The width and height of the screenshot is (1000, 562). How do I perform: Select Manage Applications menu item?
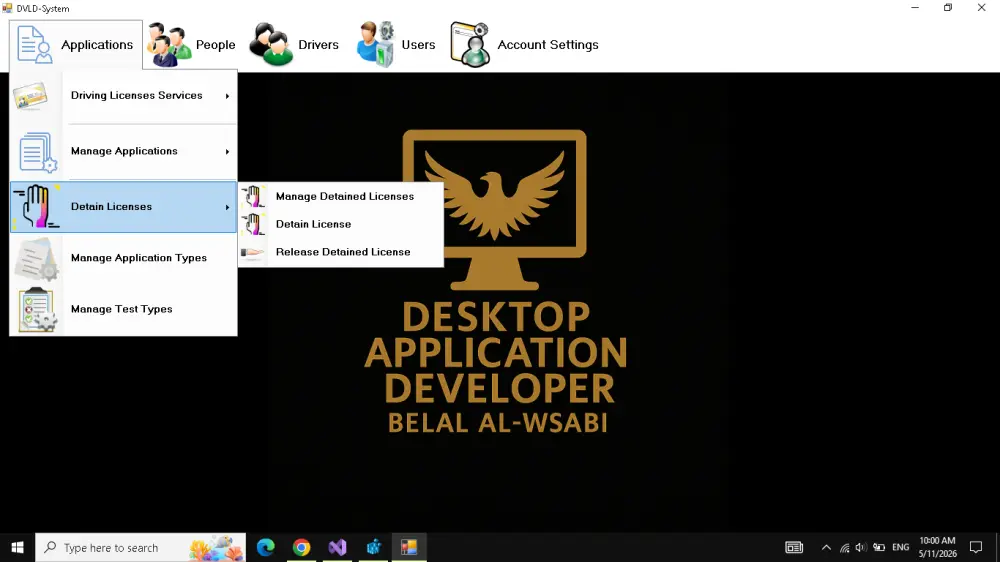124,151
